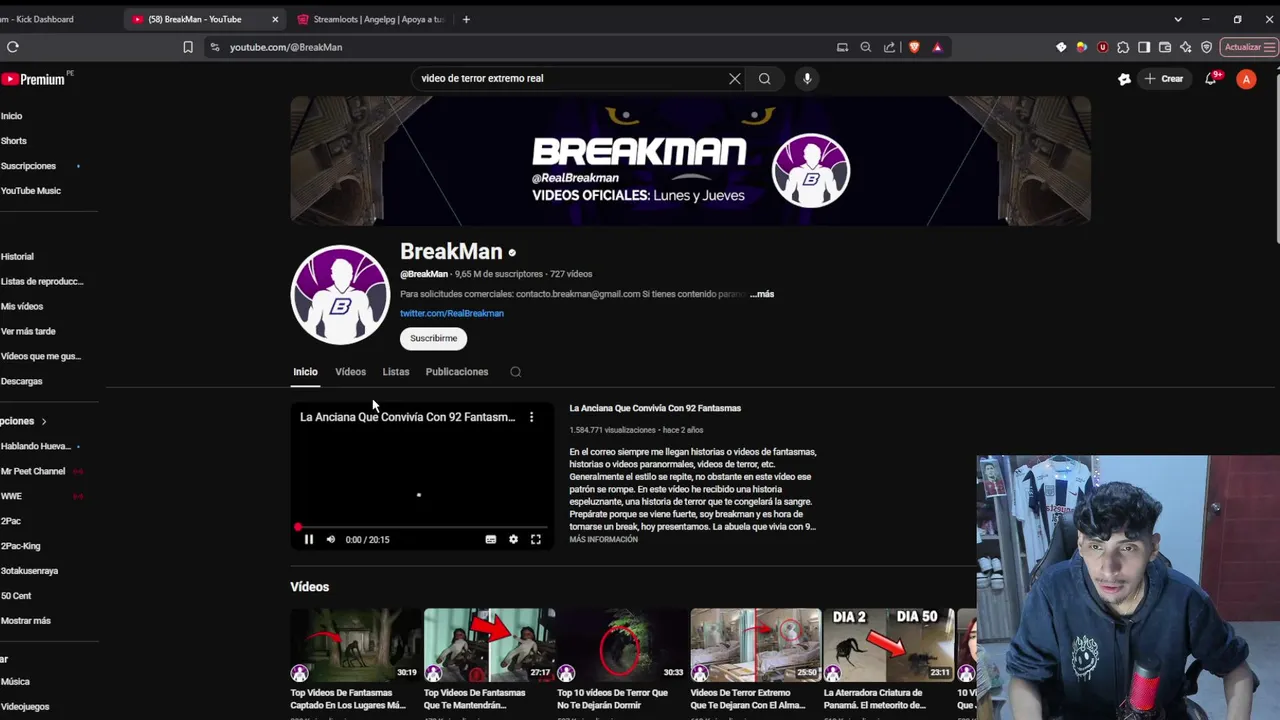Start voice search with microphone icon
The height and width of the screenshot is (720, 1280).
point(807,78)
